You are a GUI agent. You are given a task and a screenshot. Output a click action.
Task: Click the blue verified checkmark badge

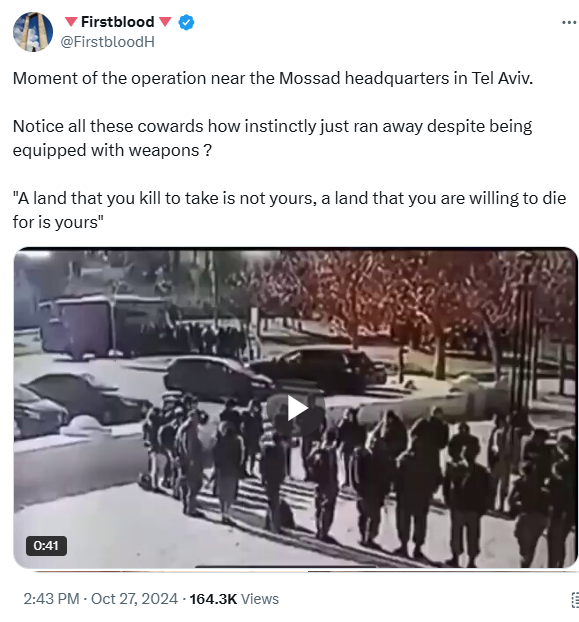point(186,22)
